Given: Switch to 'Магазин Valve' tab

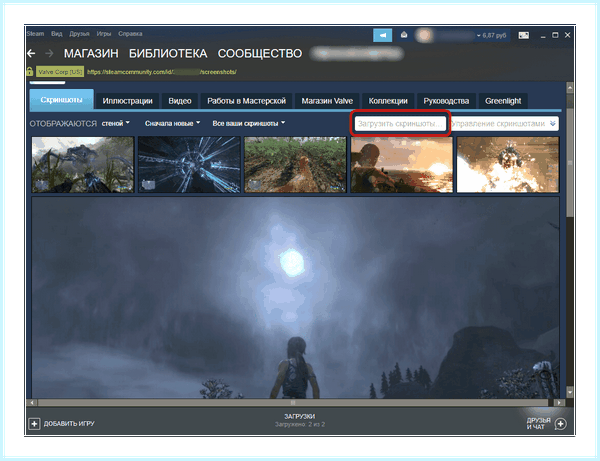Looking at the screenshot, I should (x=327, y=101).
